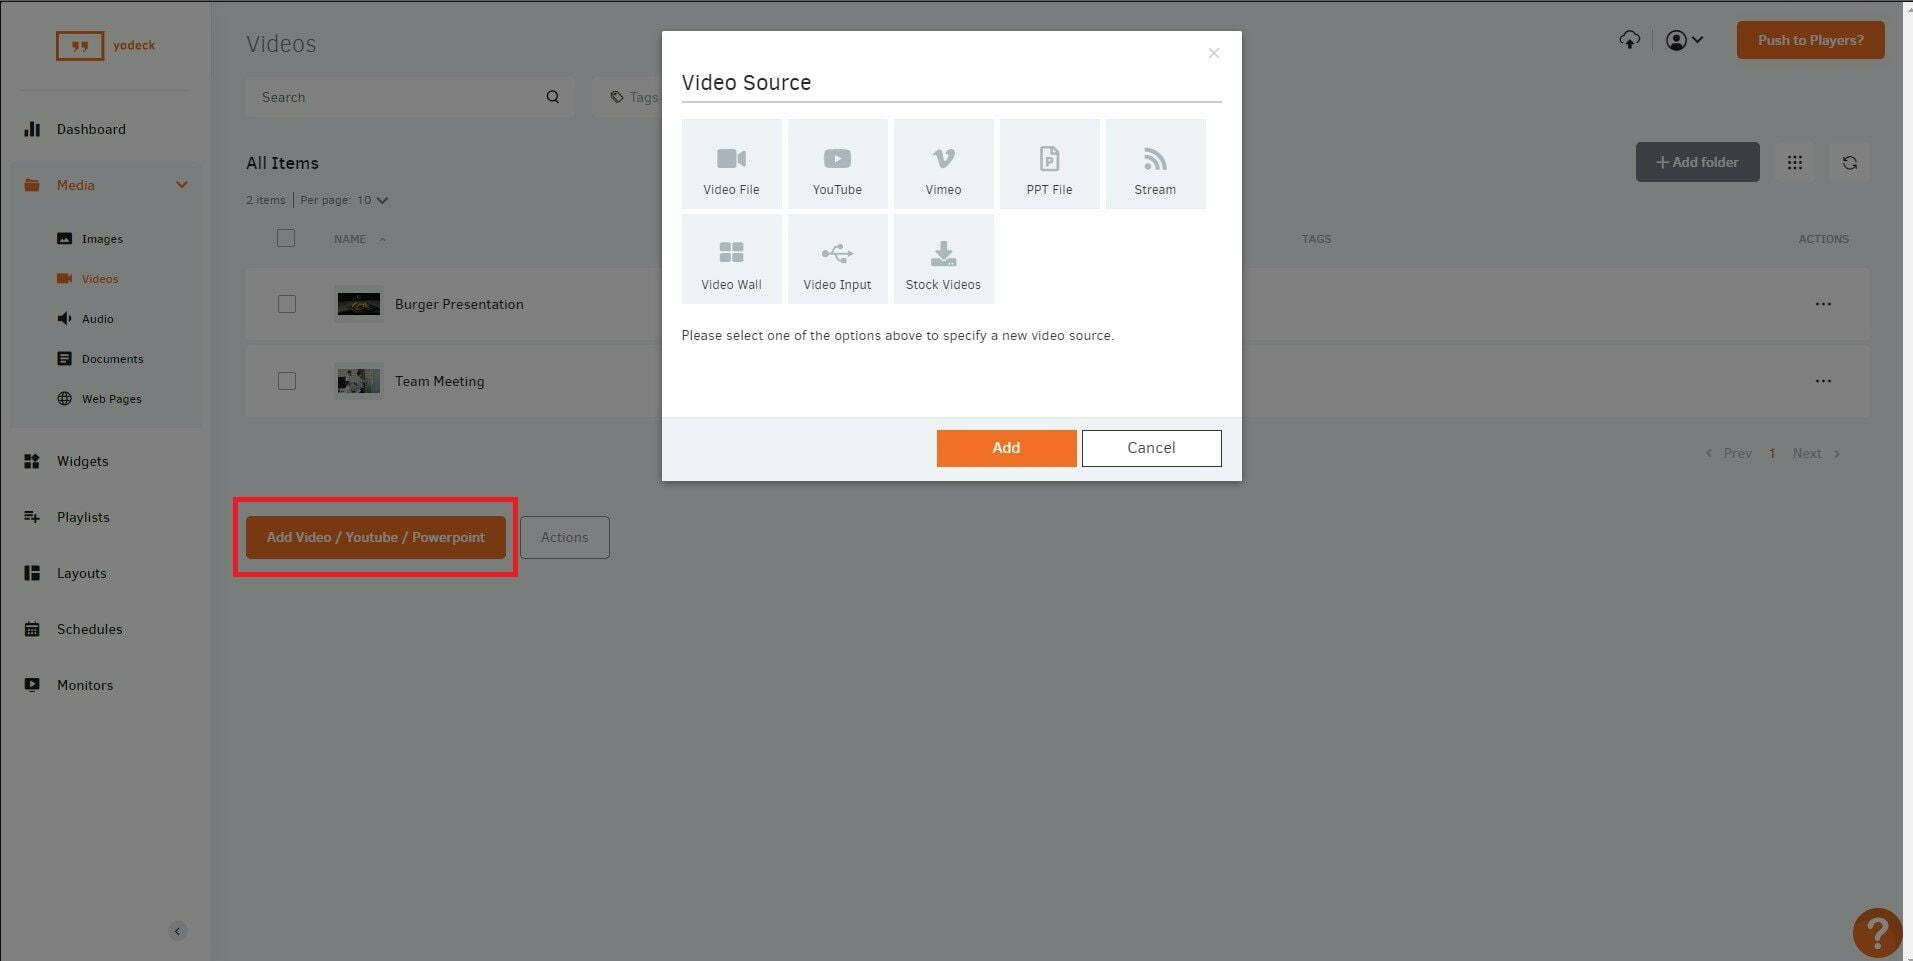Select the Video Wall source tile

click(731, 259)
